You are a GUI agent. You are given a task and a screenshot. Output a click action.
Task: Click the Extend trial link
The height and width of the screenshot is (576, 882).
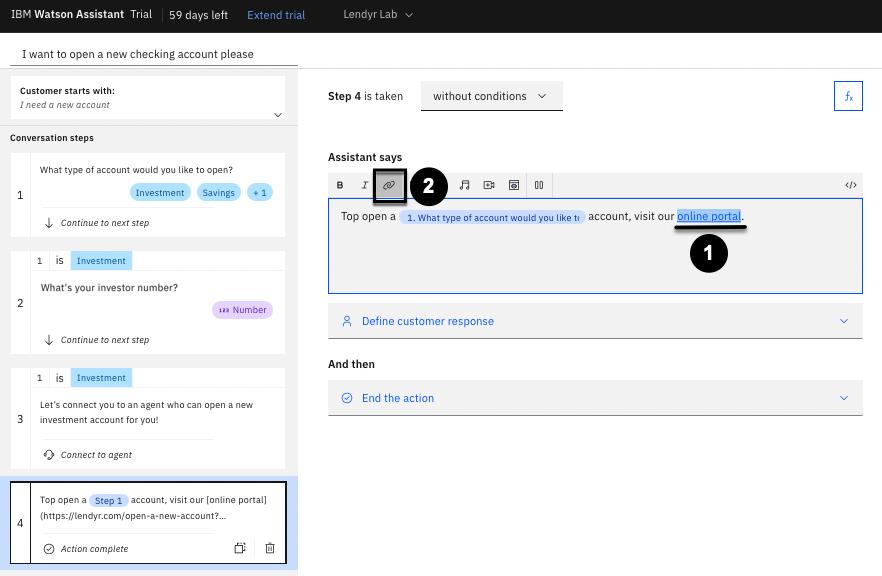[x=276, y=15]
